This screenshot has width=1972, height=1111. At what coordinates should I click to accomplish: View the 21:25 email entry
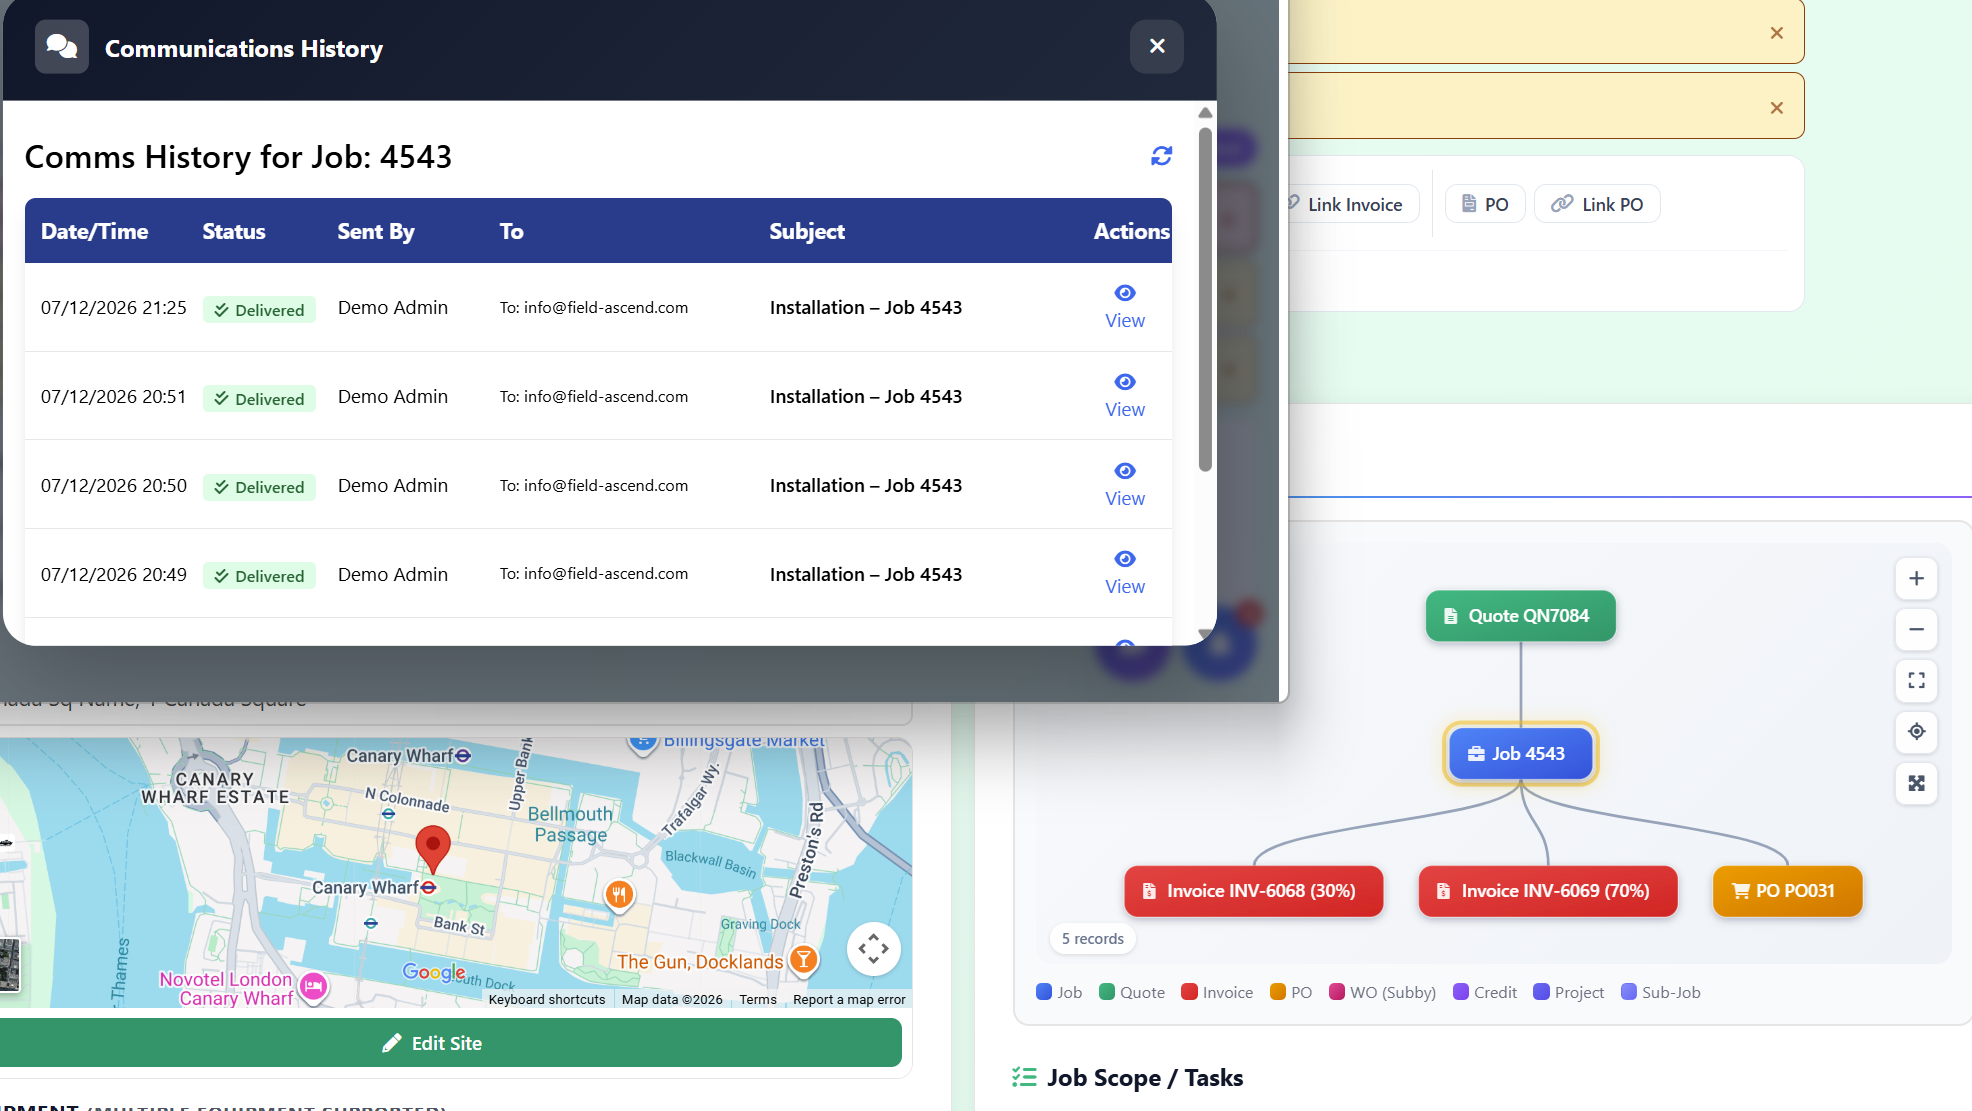pos(1125,307)
